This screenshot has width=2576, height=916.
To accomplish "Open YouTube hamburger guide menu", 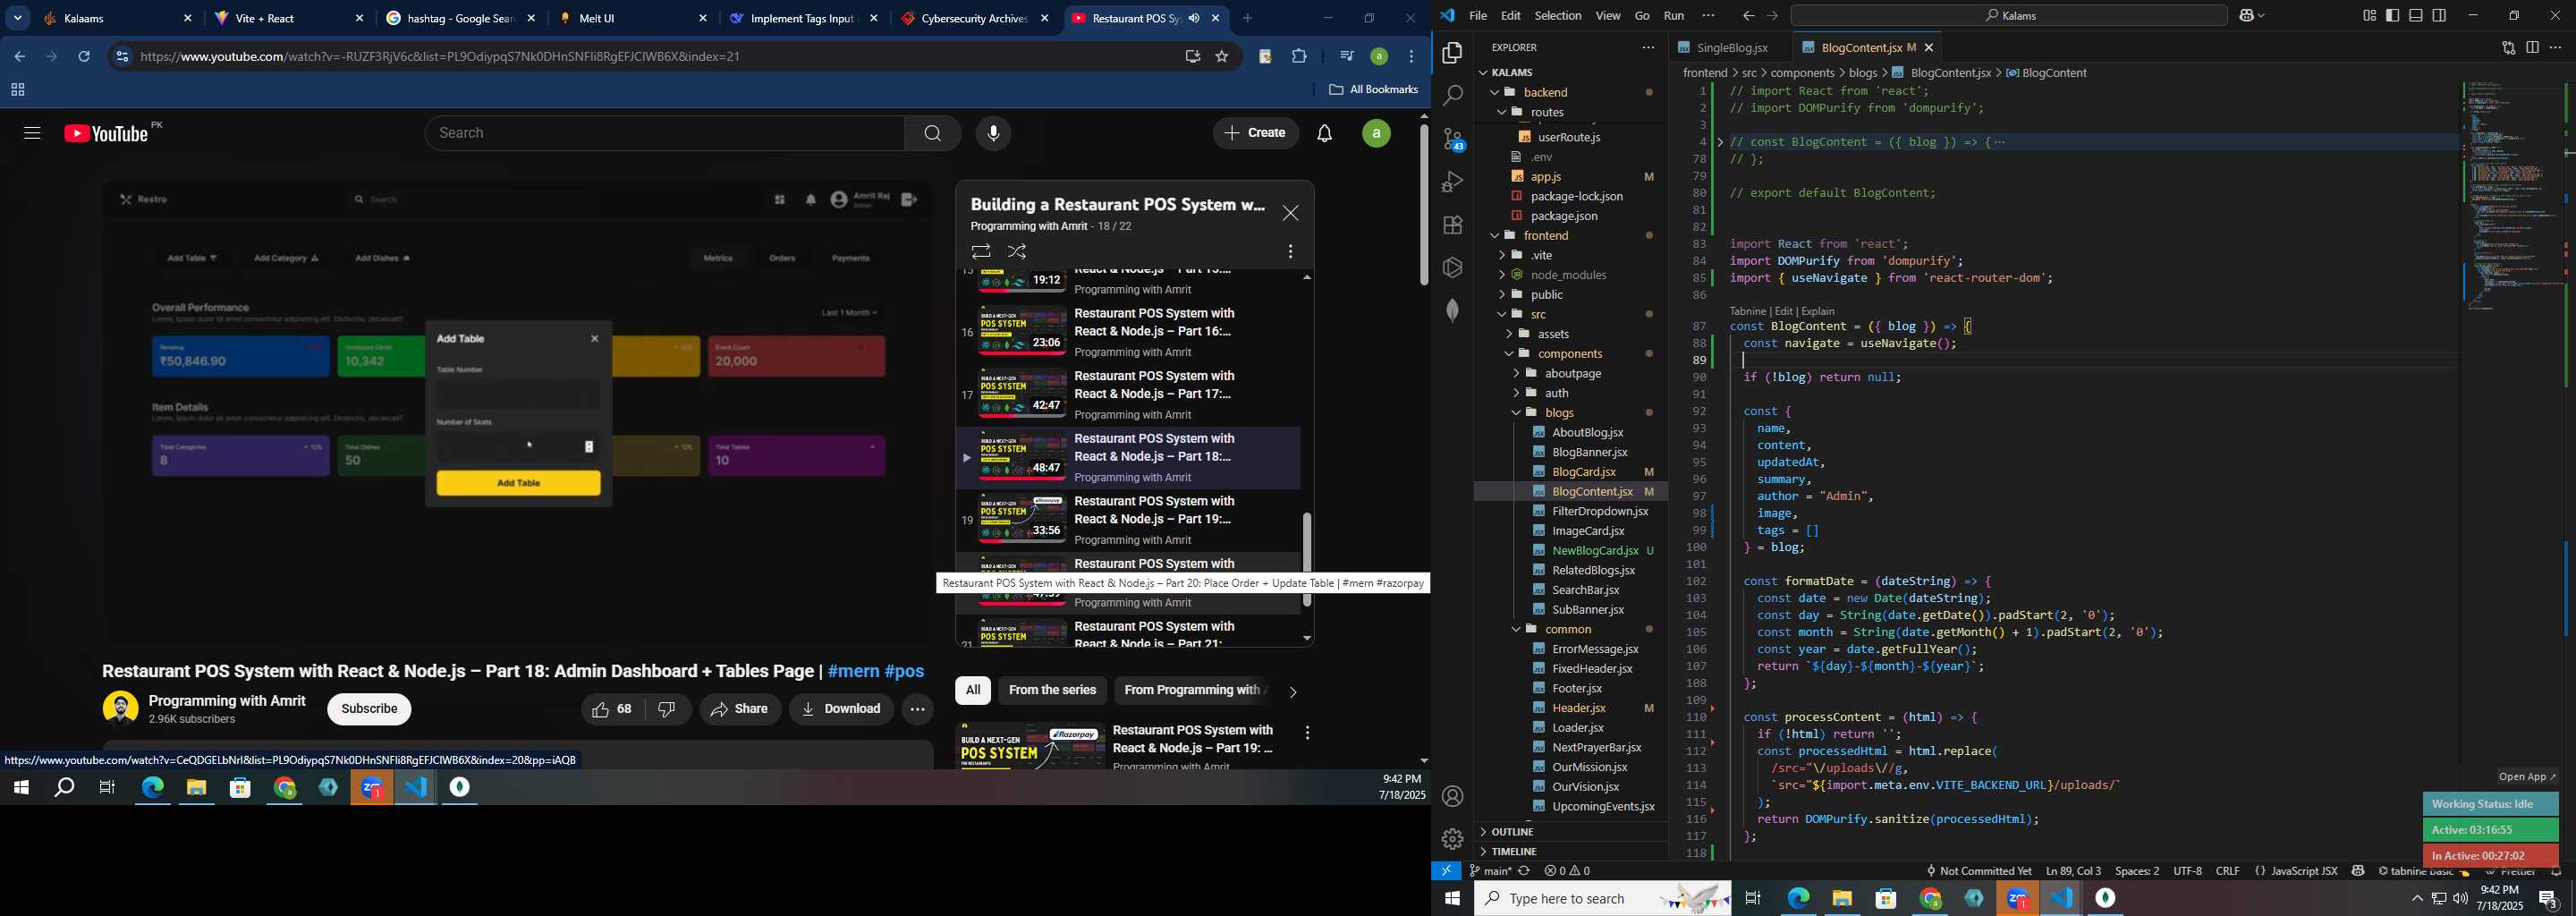I will pyautogui.click(x=32, y=133).
